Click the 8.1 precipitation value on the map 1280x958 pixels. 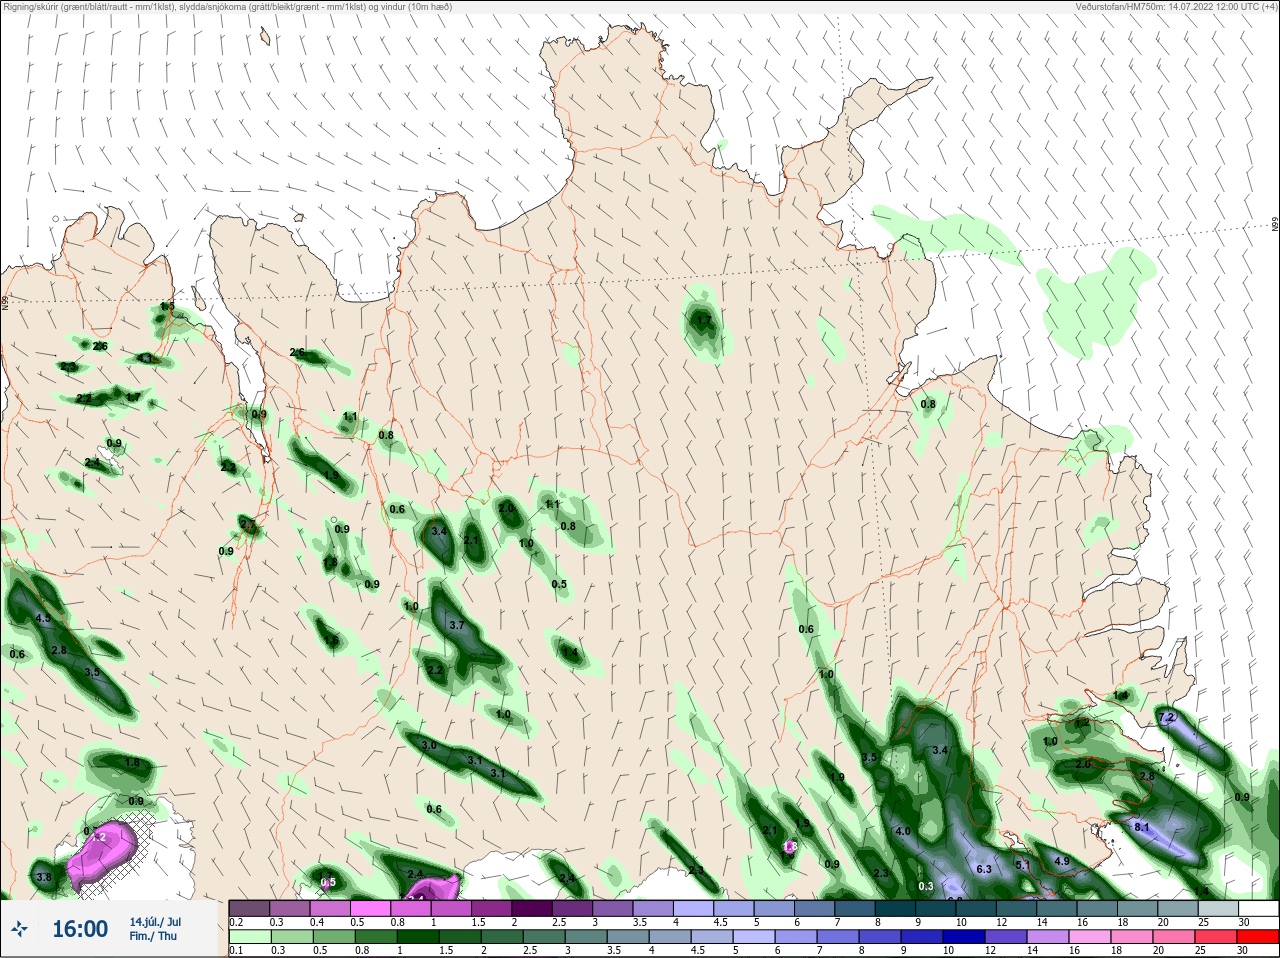tap(1141, 828)
